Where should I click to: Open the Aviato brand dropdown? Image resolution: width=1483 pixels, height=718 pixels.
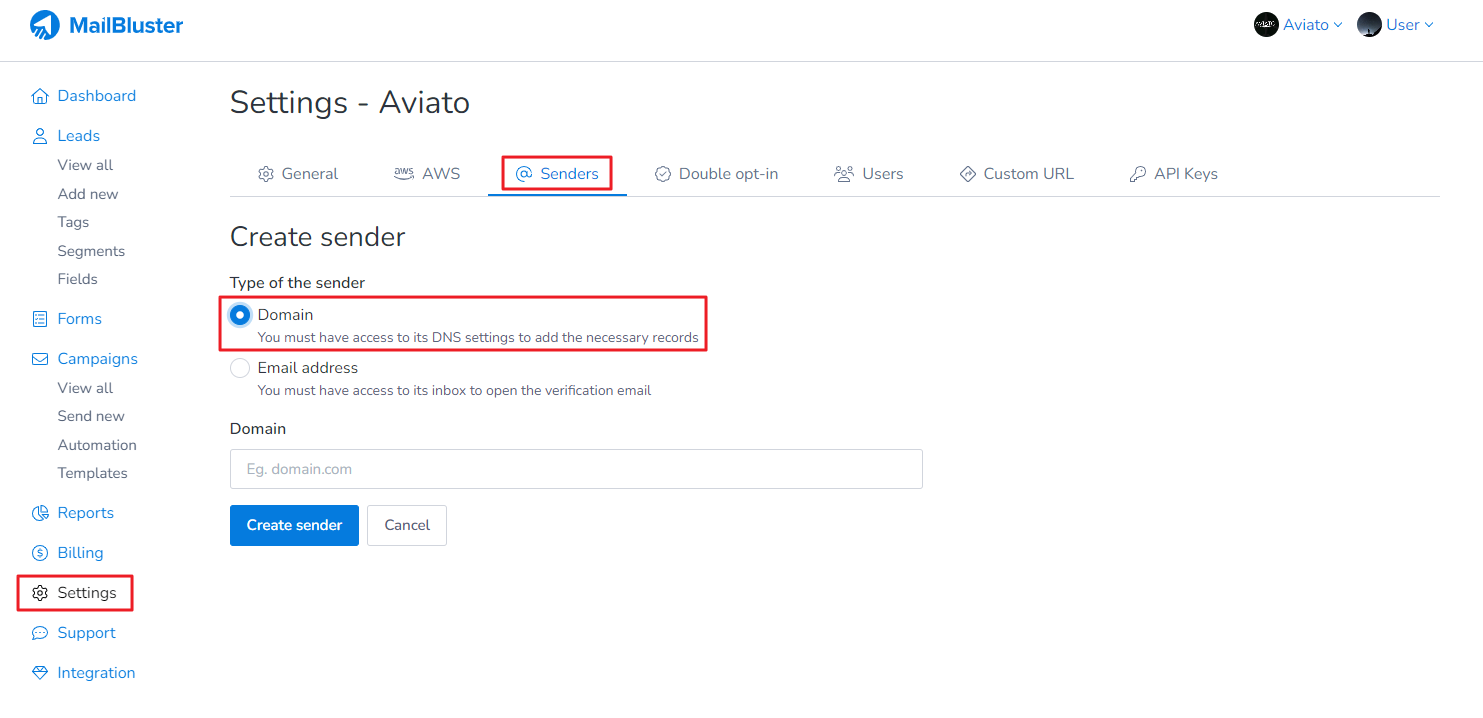pyautogui.click(x=1298, y=25)
